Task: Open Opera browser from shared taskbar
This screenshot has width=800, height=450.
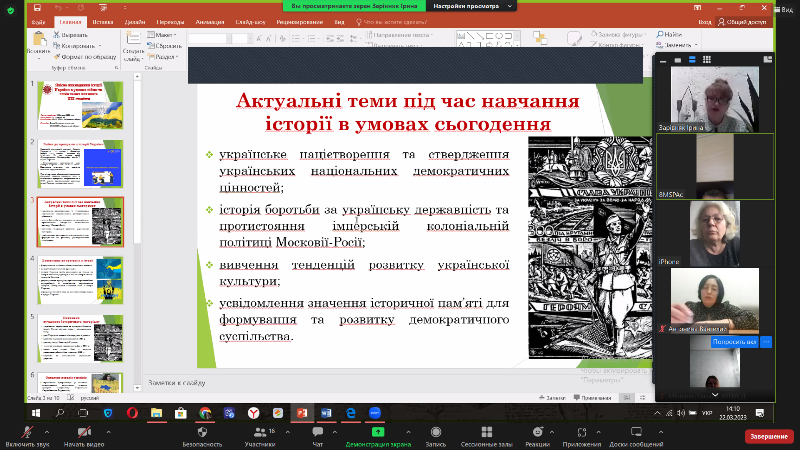Action: point(132,413)
